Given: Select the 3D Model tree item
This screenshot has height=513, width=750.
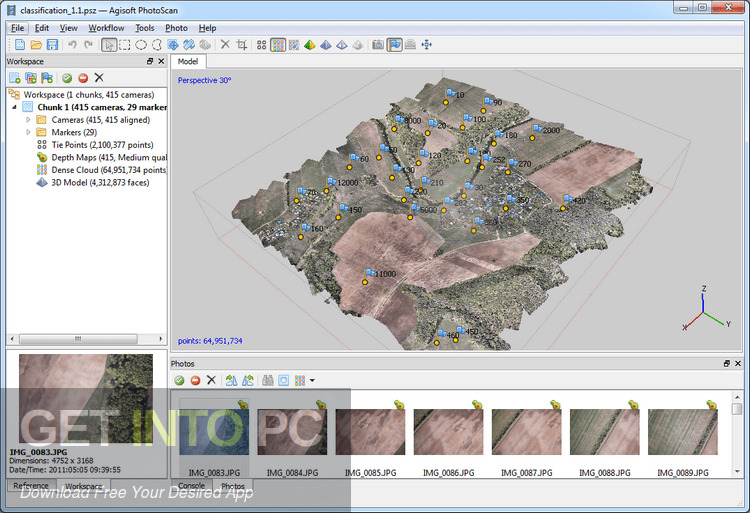Looking at the screenshot, I should coord(93,182).
